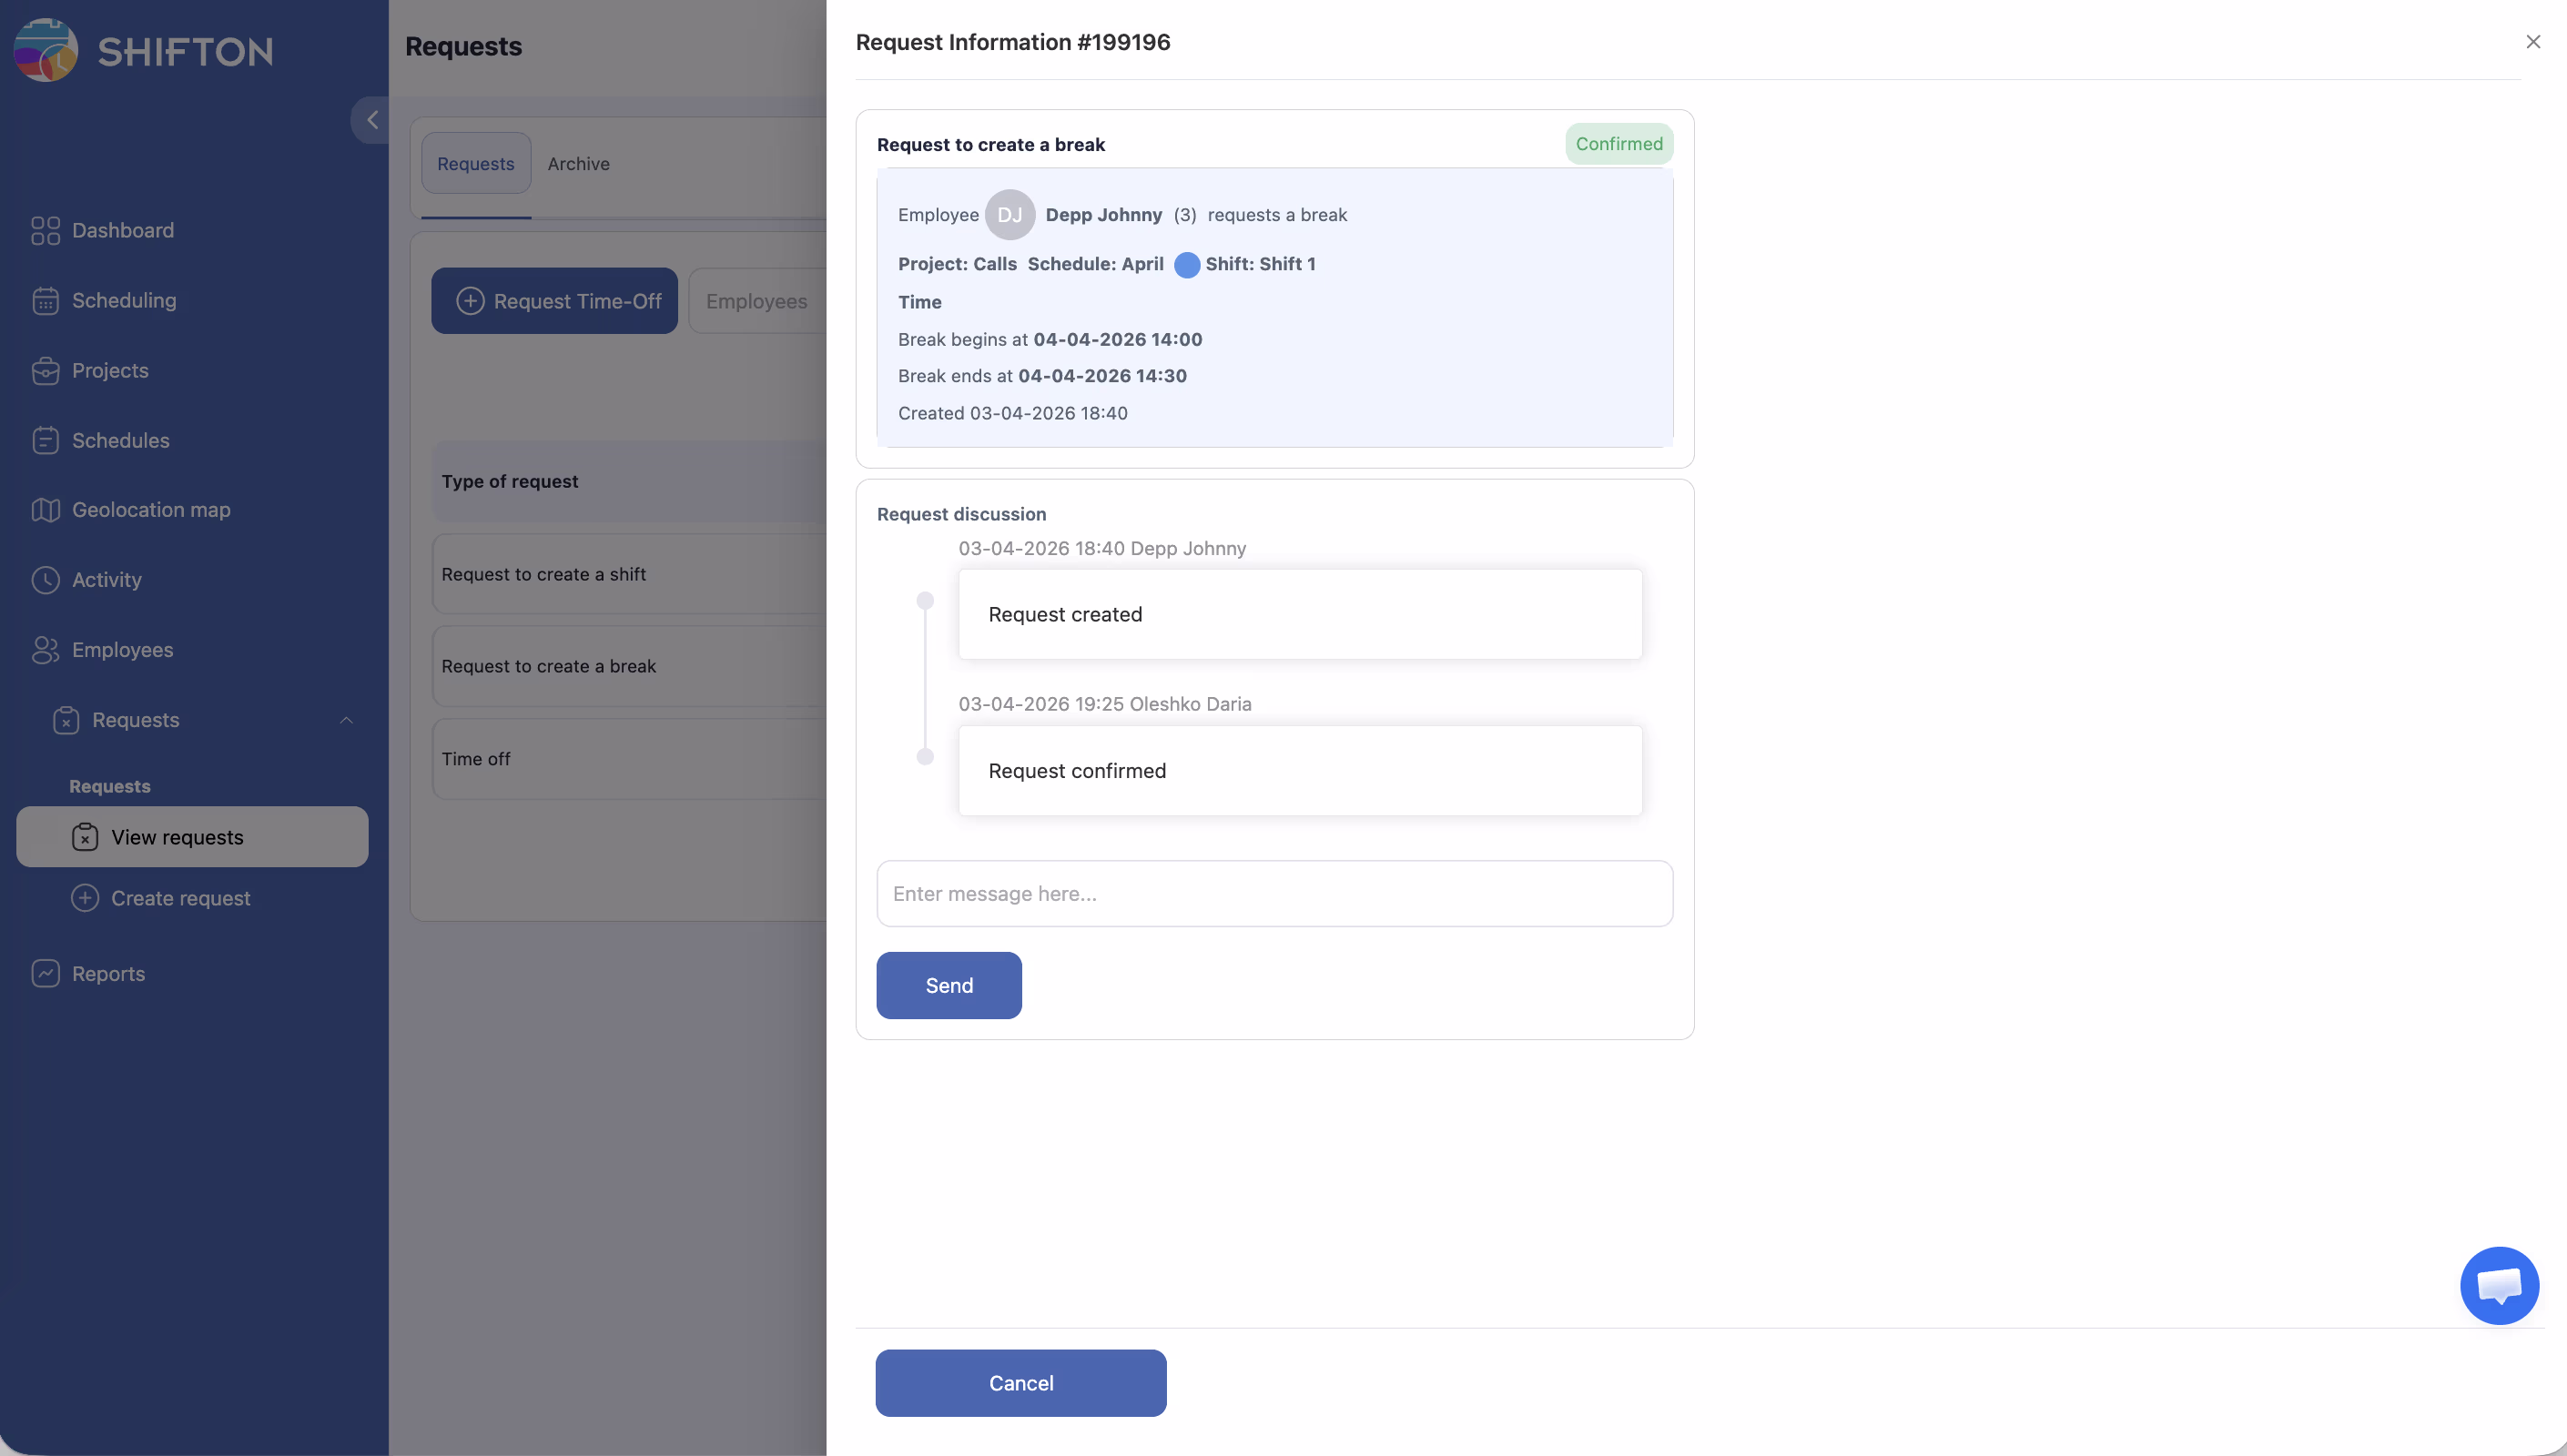The image size is (2567, 1456).
Task: Focus the Enter message here field
Action: pos(1274,894)
